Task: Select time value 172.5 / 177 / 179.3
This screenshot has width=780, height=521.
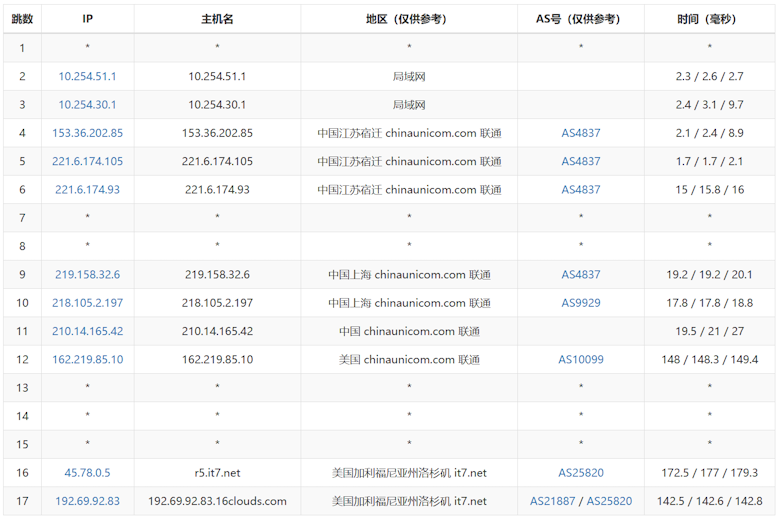Action: [709, 473]
